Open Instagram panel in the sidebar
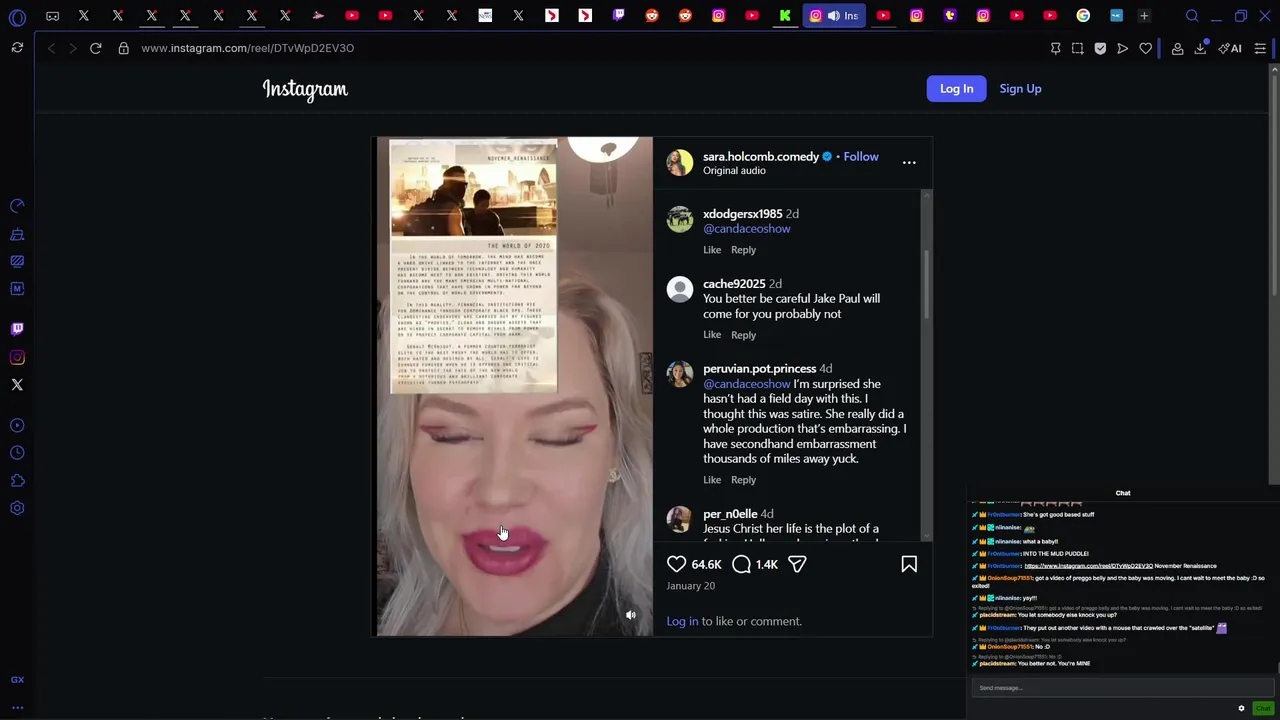The width and height of the screenshot is (1280, 720). click(x=17, y=357)
